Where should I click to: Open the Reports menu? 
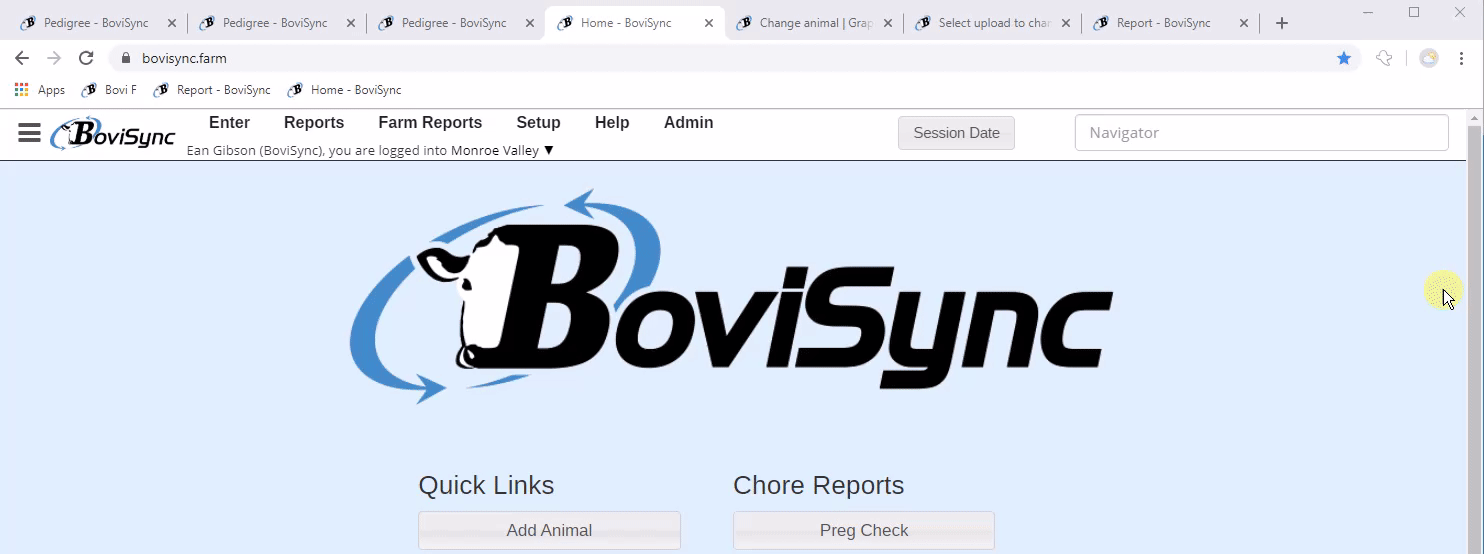click(x=314, y=123)
